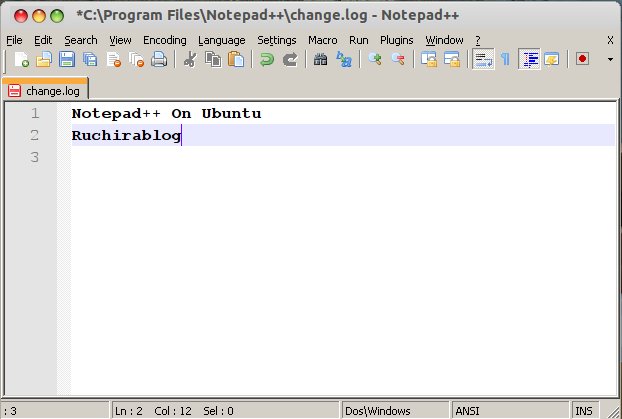This screenshot has width=622, height=419.
Task: Zoom out with the magnifier minus icon
Action: point(398,60)
